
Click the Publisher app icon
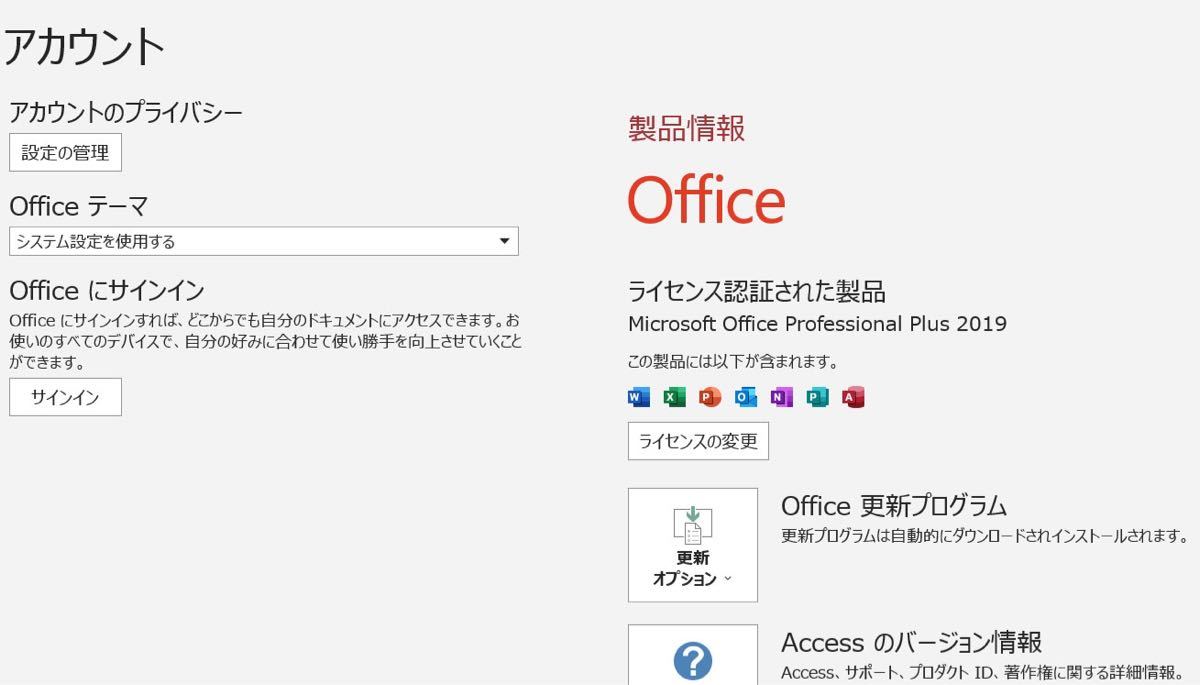[x=817, y=397]
